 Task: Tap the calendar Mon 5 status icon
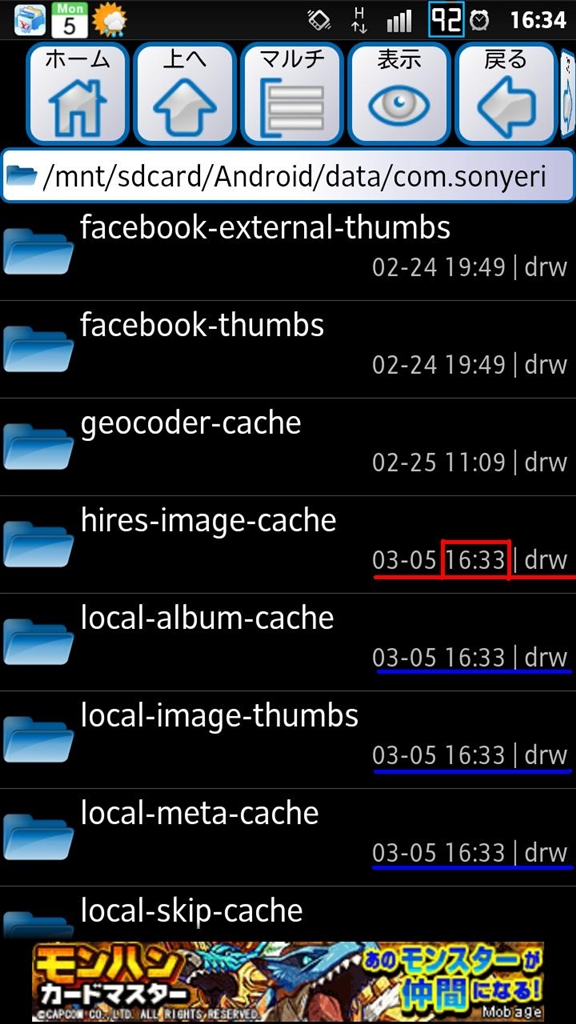pos(69,20)
